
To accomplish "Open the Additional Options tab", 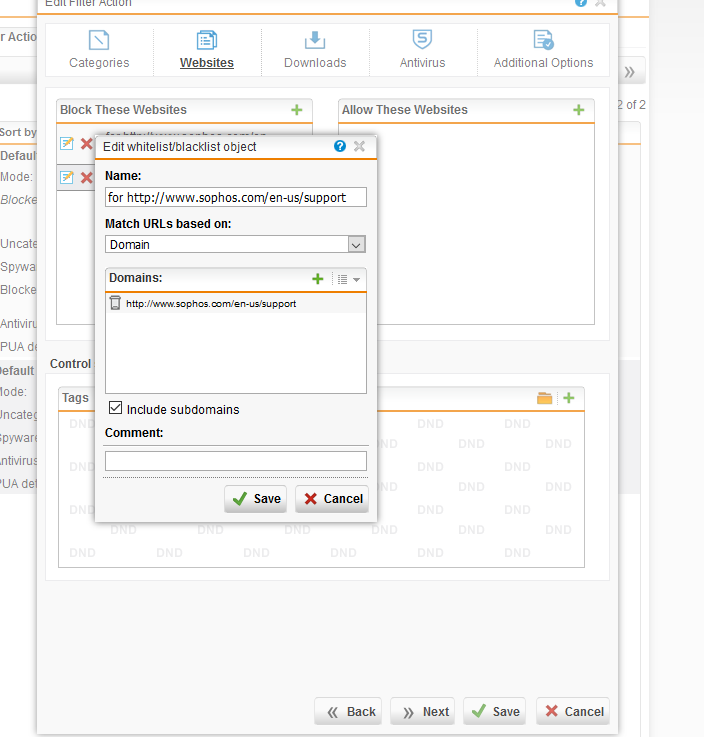I will coord(543,50).
